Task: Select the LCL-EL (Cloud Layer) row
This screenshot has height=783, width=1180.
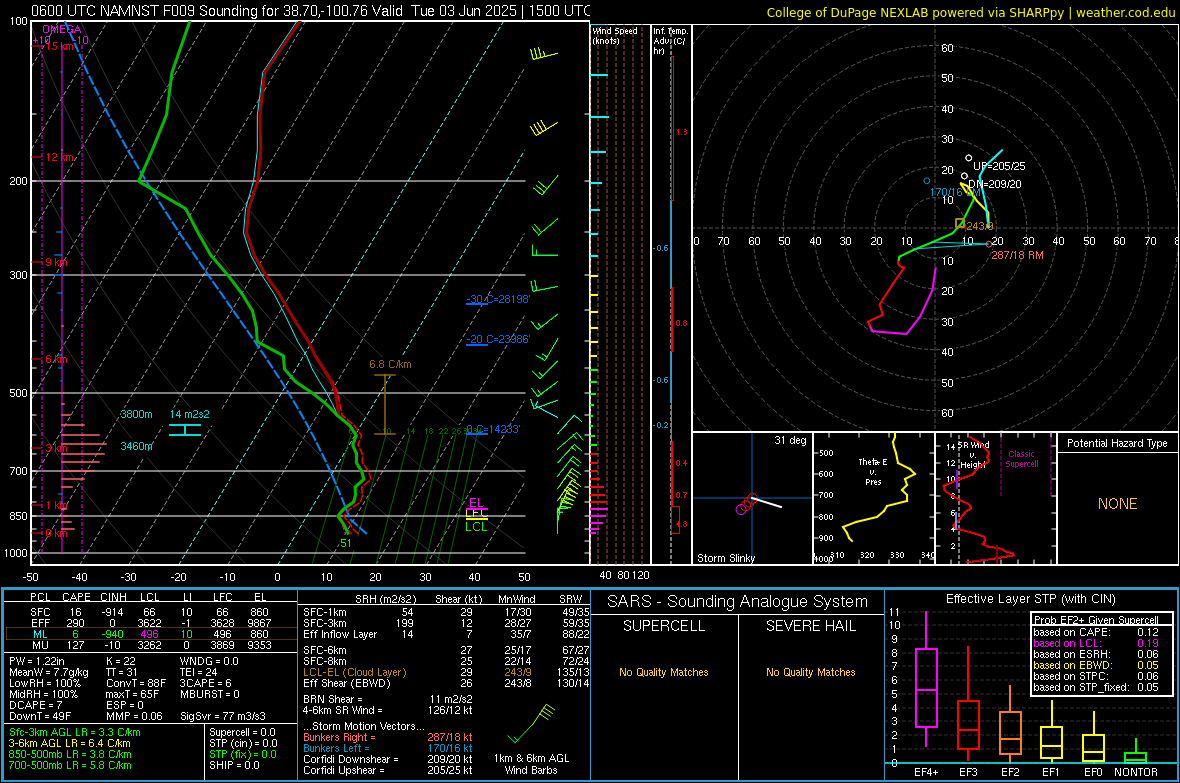Action: [x=446, y=672]
